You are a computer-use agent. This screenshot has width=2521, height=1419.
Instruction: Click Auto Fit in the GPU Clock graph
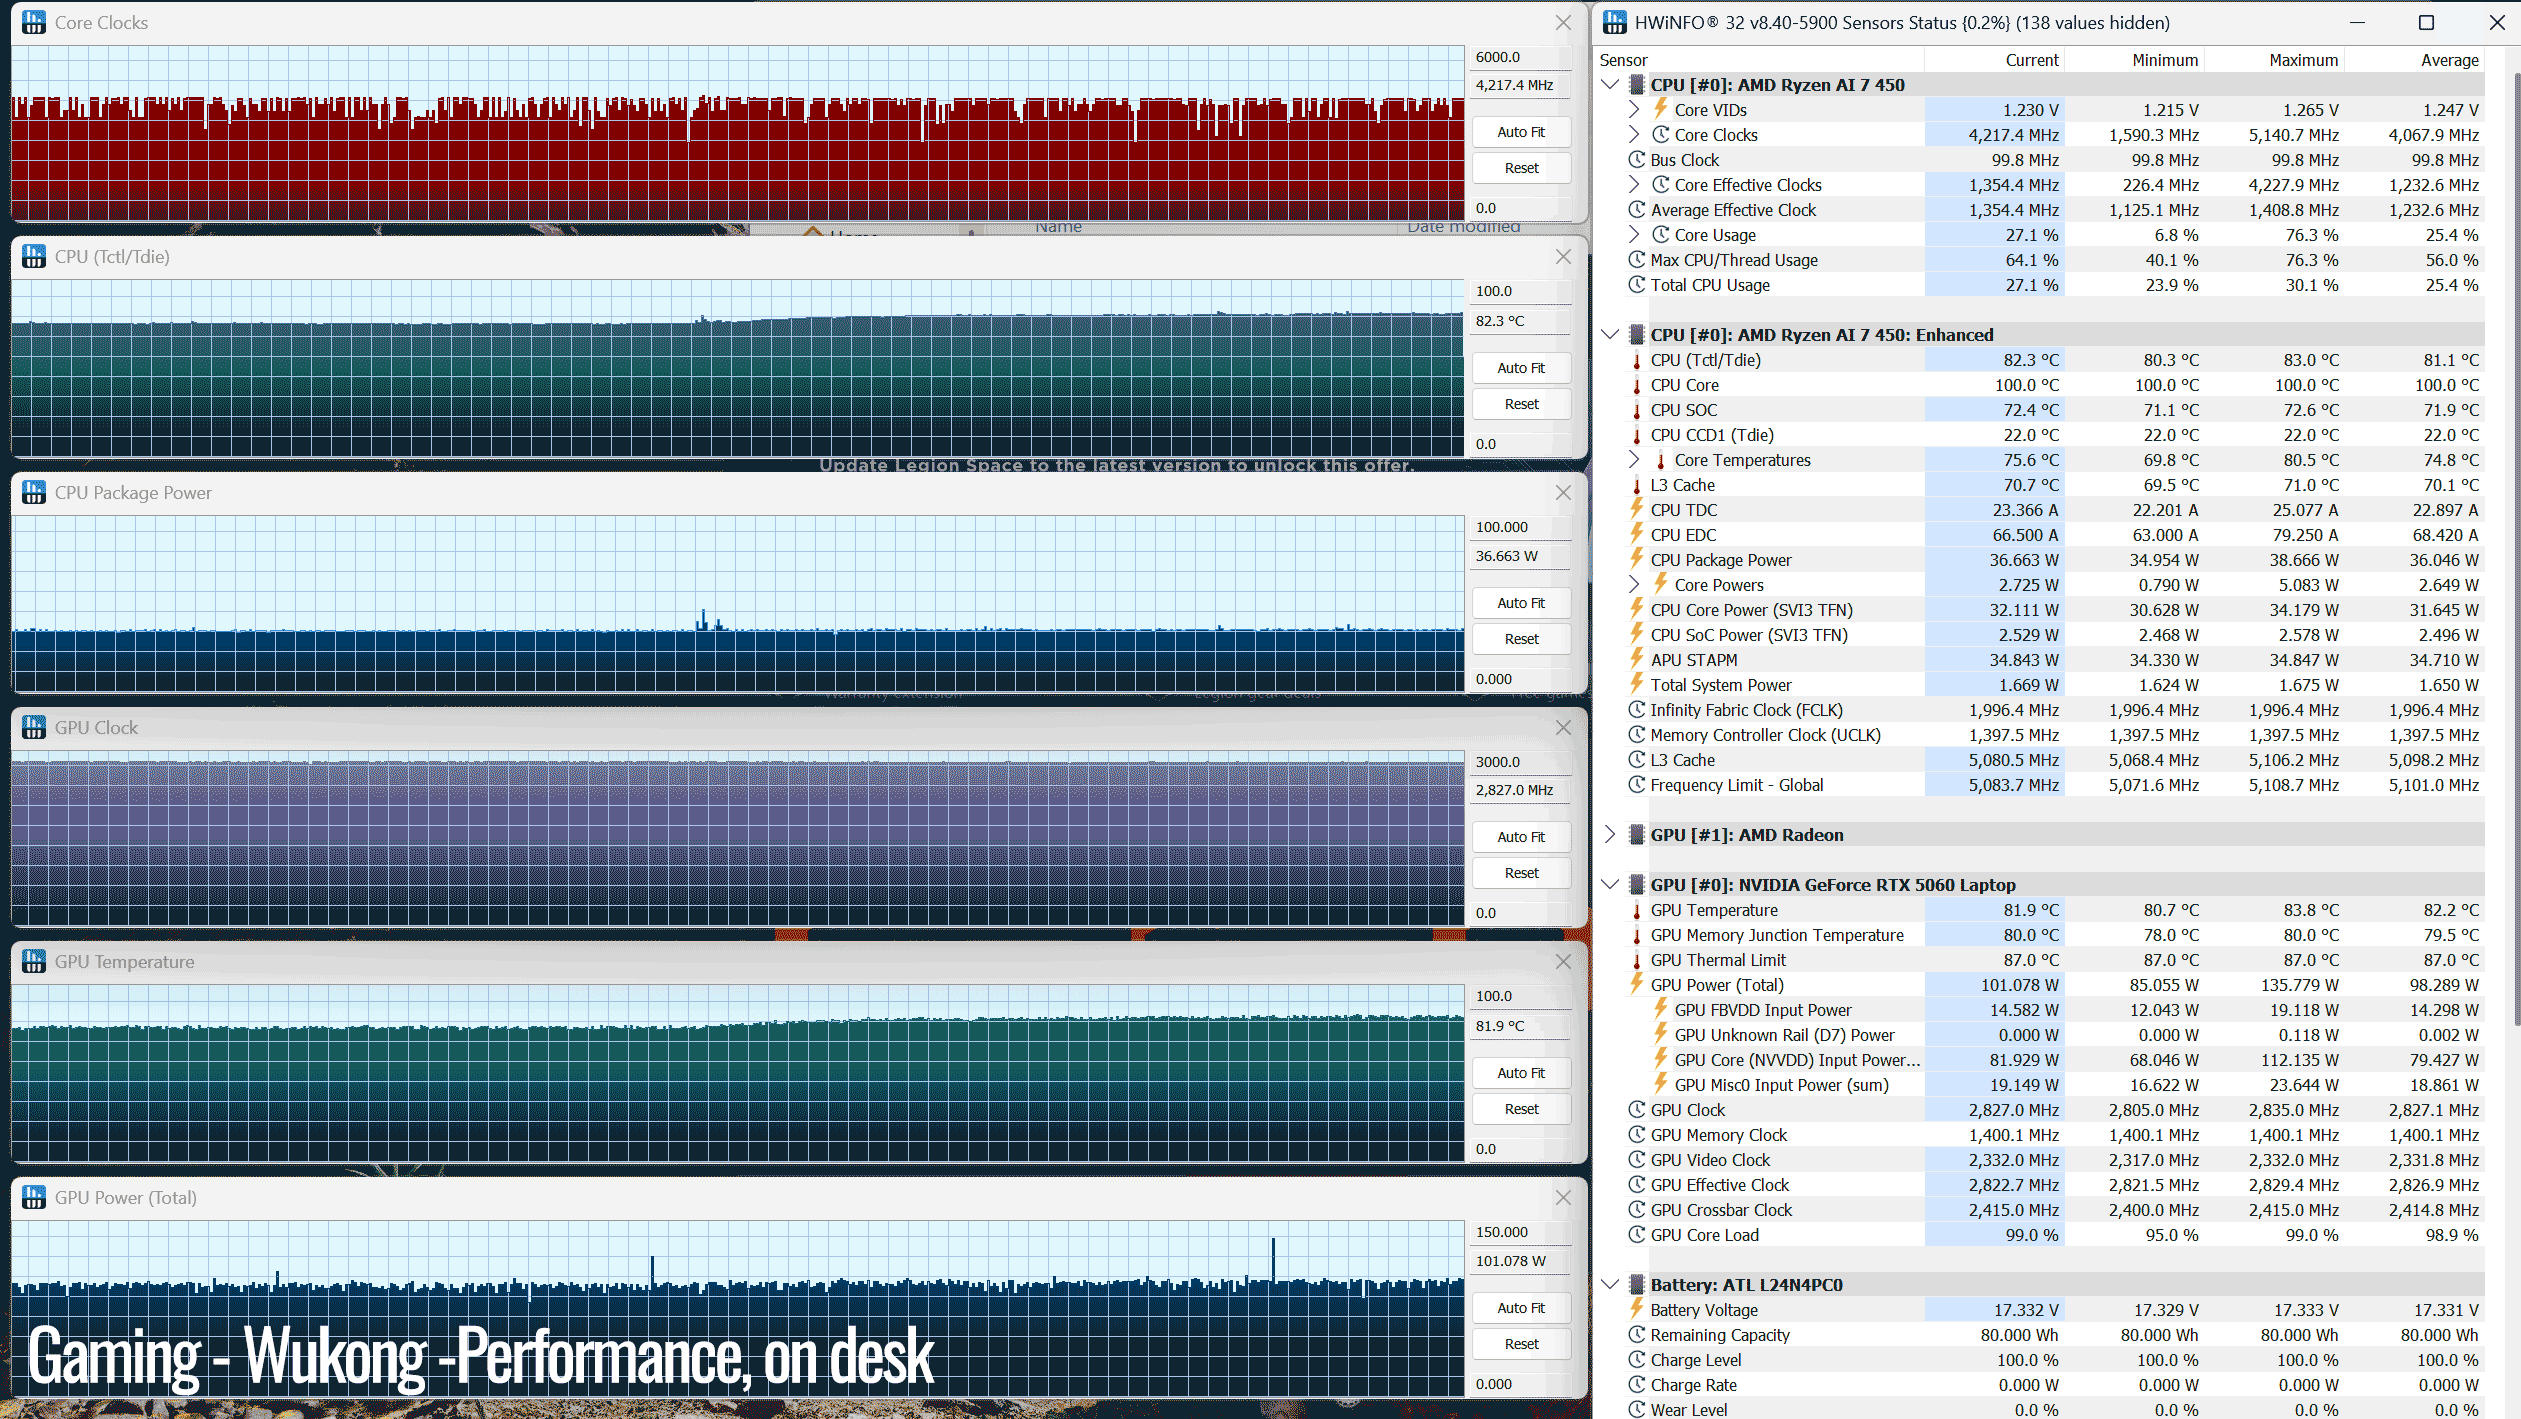tap(1521, 837)
